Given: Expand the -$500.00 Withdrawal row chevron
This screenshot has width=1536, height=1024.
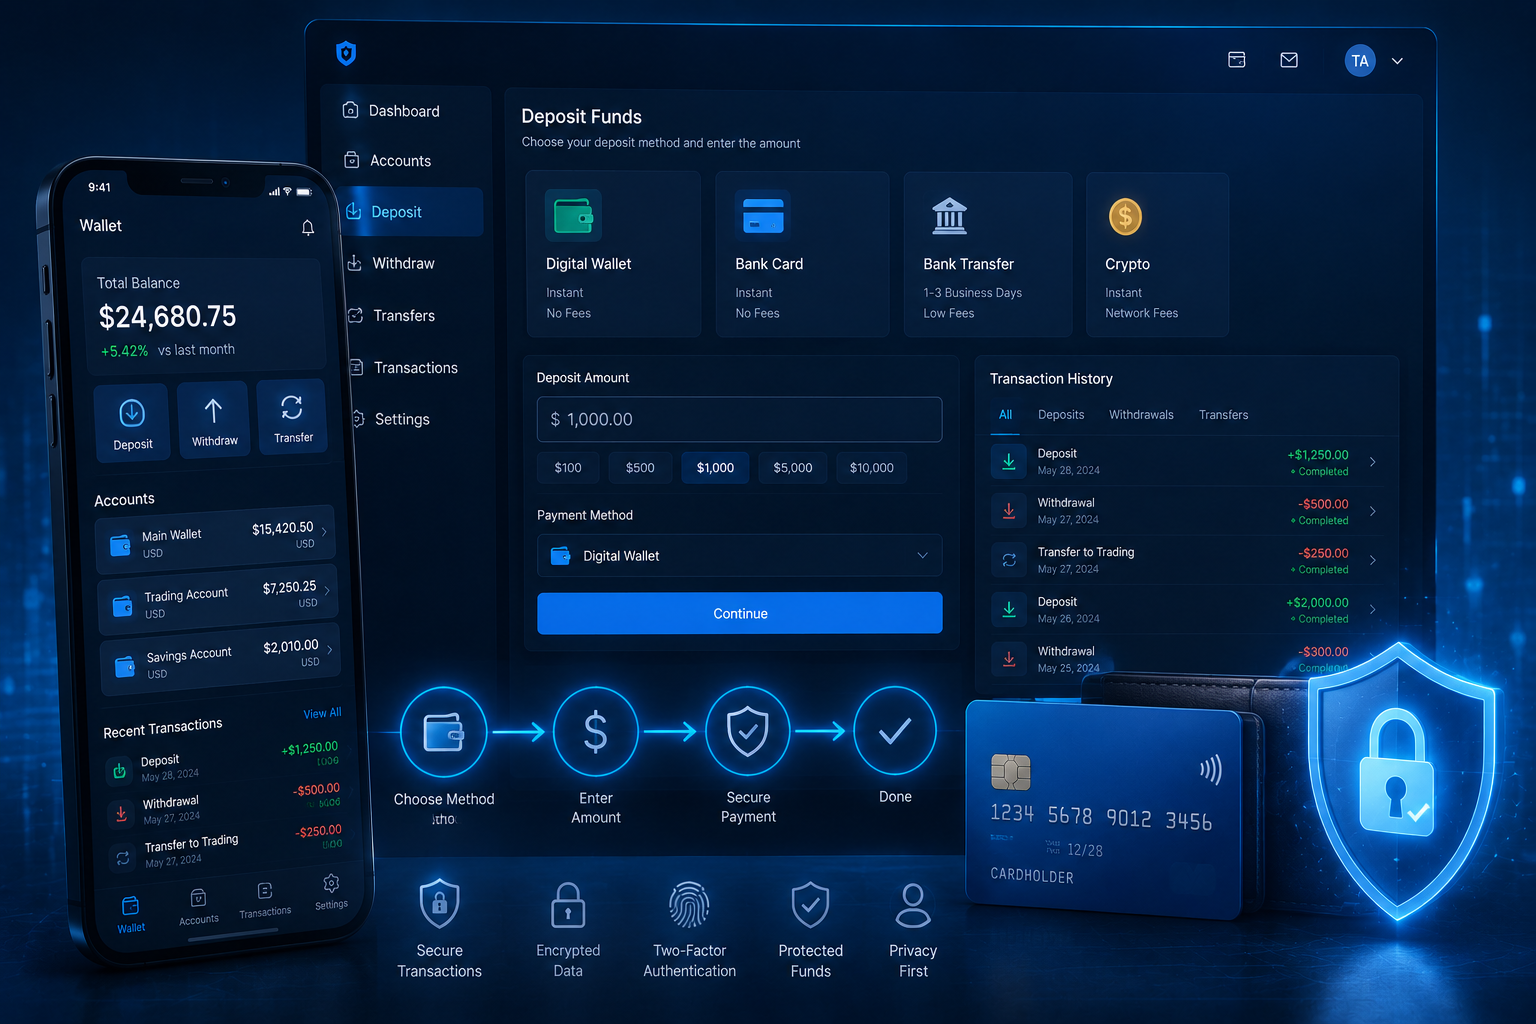Looking at the screenshot, I should pos(1373,511).
